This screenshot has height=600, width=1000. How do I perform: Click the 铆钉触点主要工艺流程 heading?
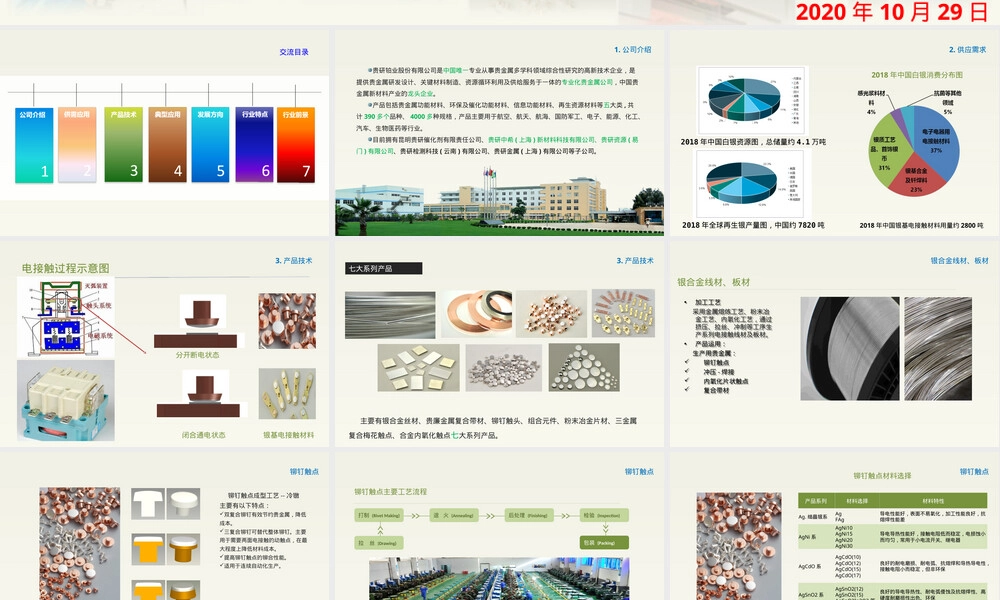390,492
